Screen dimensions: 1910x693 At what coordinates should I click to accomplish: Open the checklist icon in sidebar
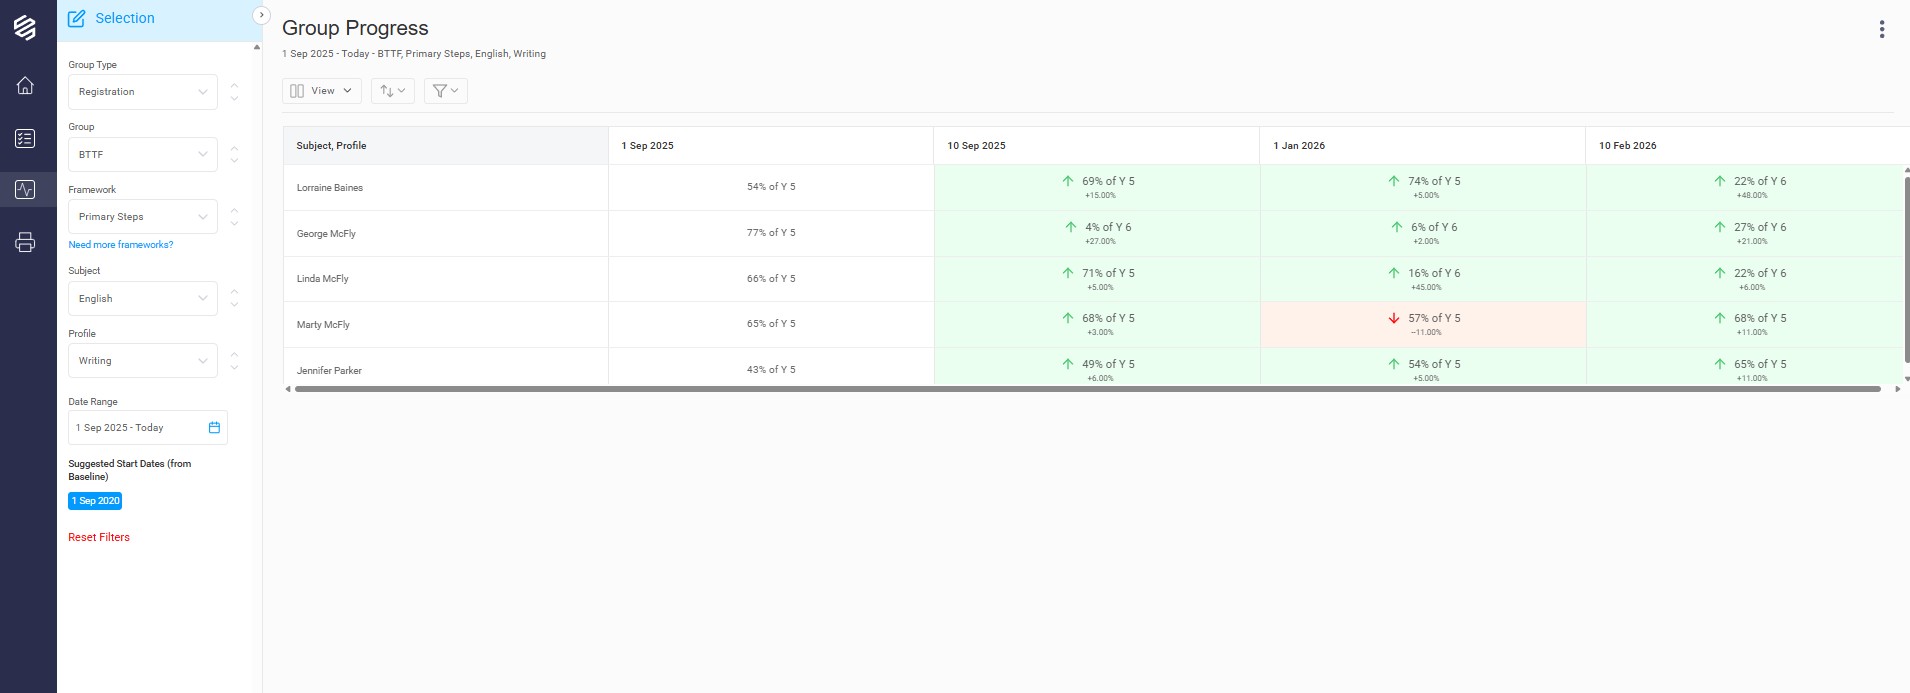[x=25, y=138]
